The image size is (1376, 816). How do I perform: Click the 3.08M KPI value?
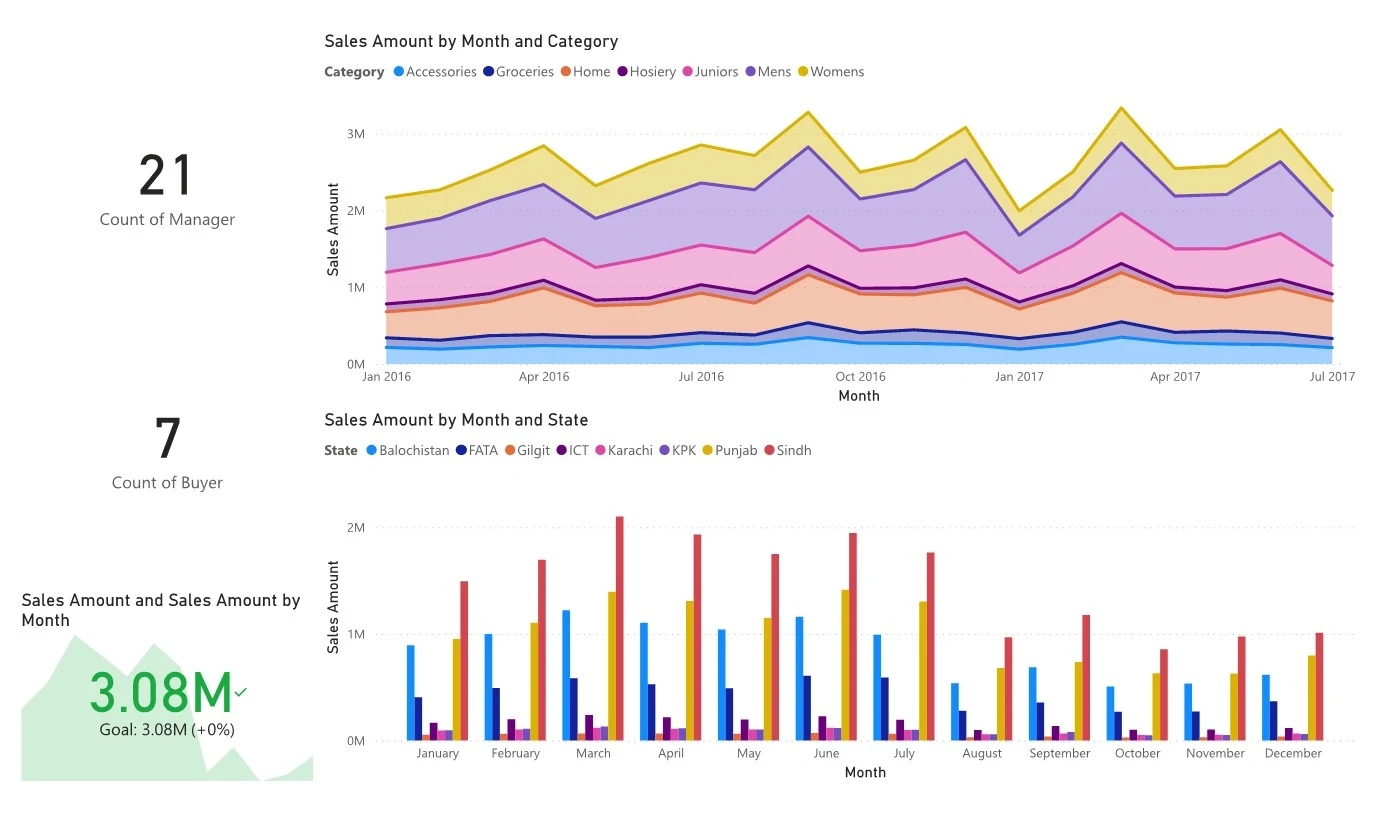pyautogui.click(x=161, y=692)
